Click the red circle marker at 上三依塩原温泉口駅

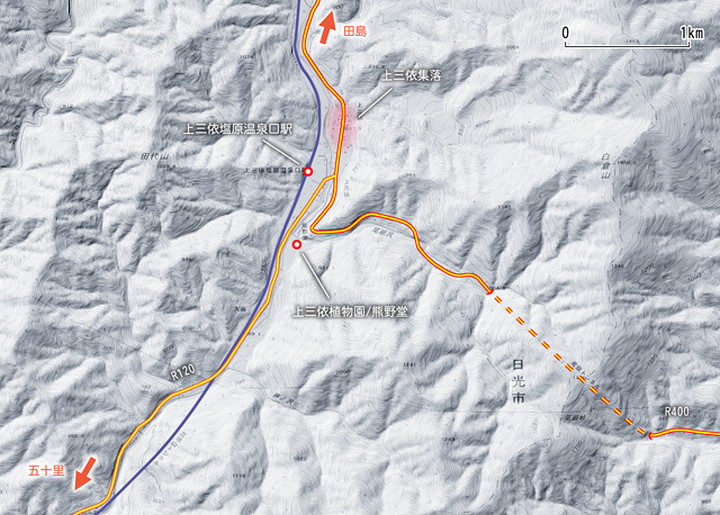tap(309, 172)
